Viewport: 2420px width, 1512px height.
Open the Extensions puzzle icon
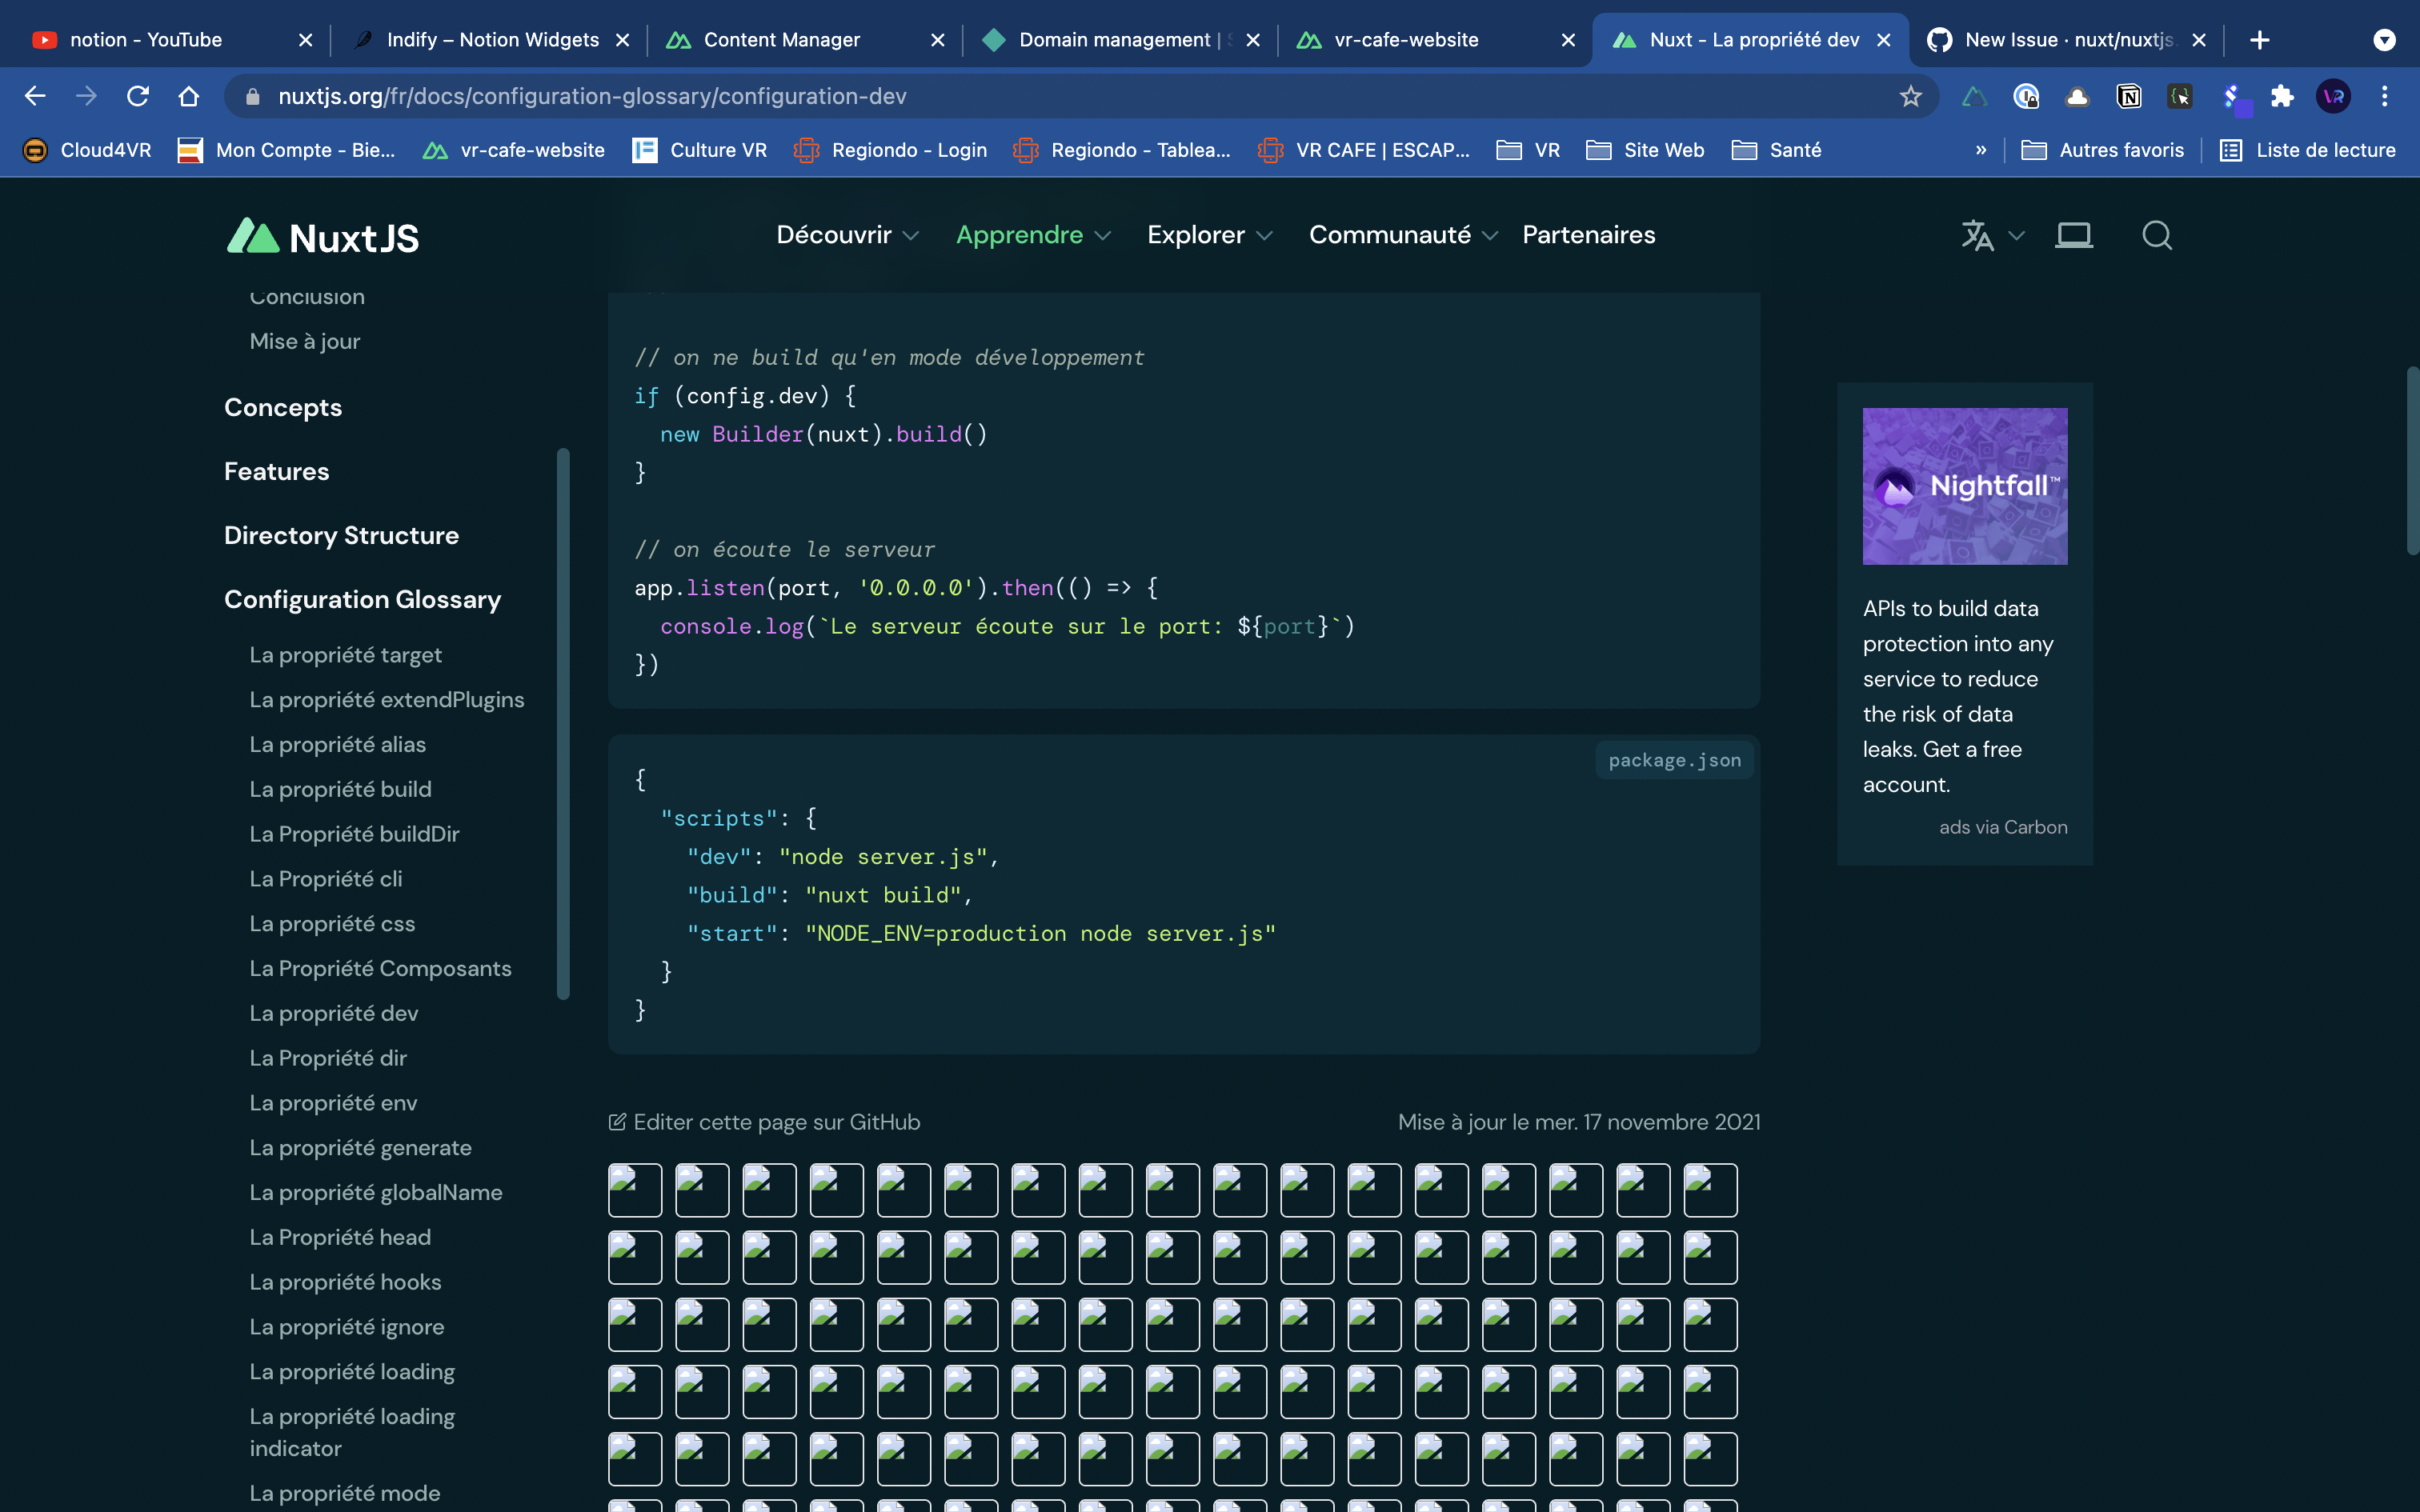click(2282, 96)
